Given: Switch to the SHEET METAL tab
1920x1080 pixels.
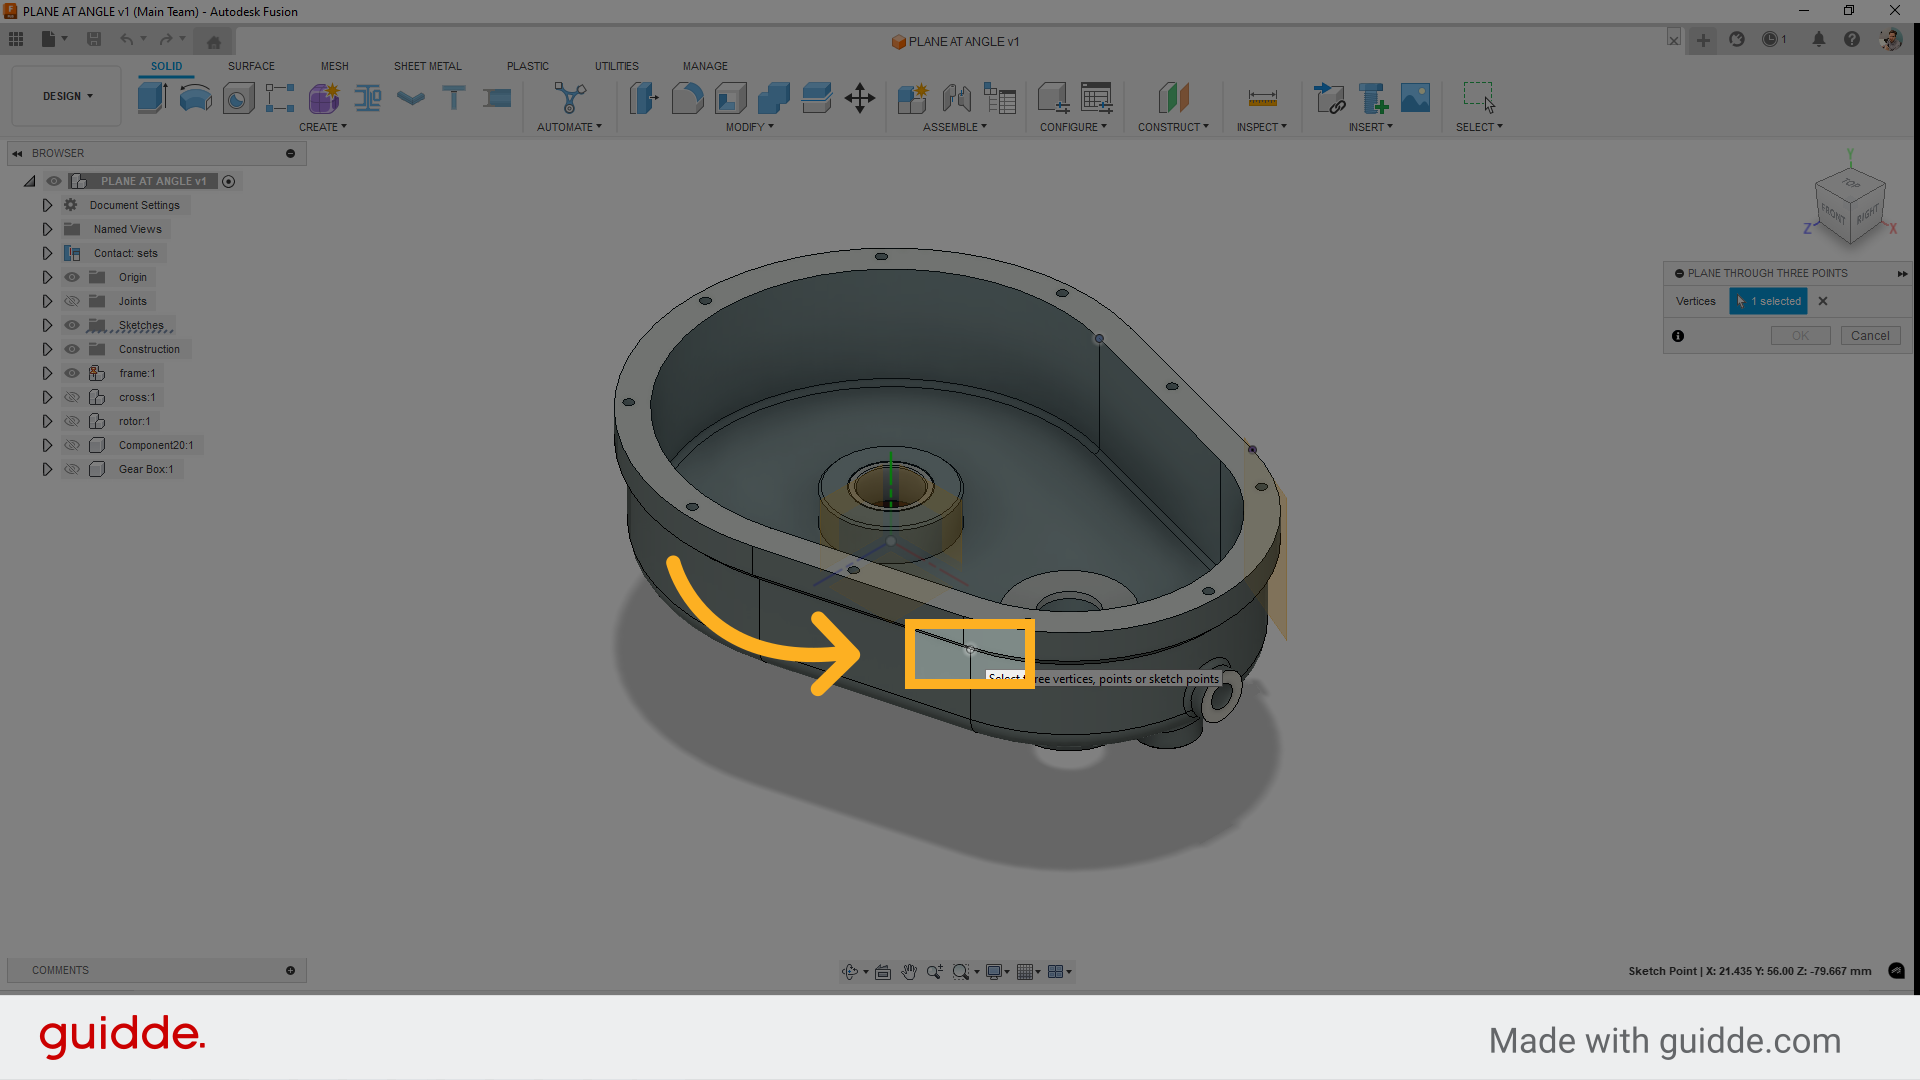Looking at the screenshot, I should (427, 66).
